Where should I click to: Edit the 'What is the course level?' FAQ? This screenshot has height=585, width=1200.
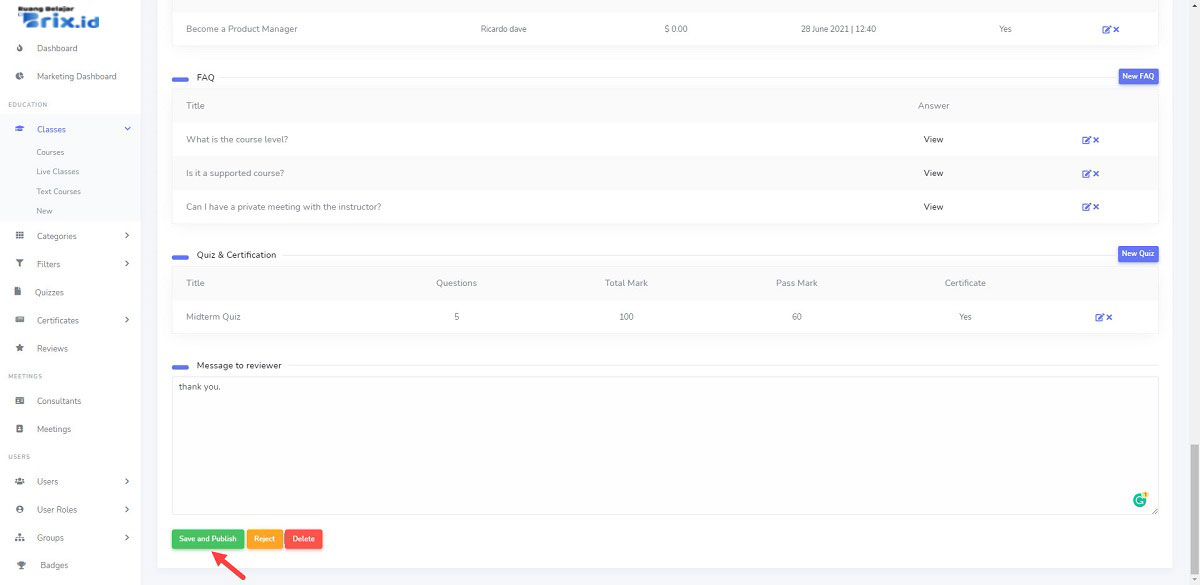coord(1086,140)
